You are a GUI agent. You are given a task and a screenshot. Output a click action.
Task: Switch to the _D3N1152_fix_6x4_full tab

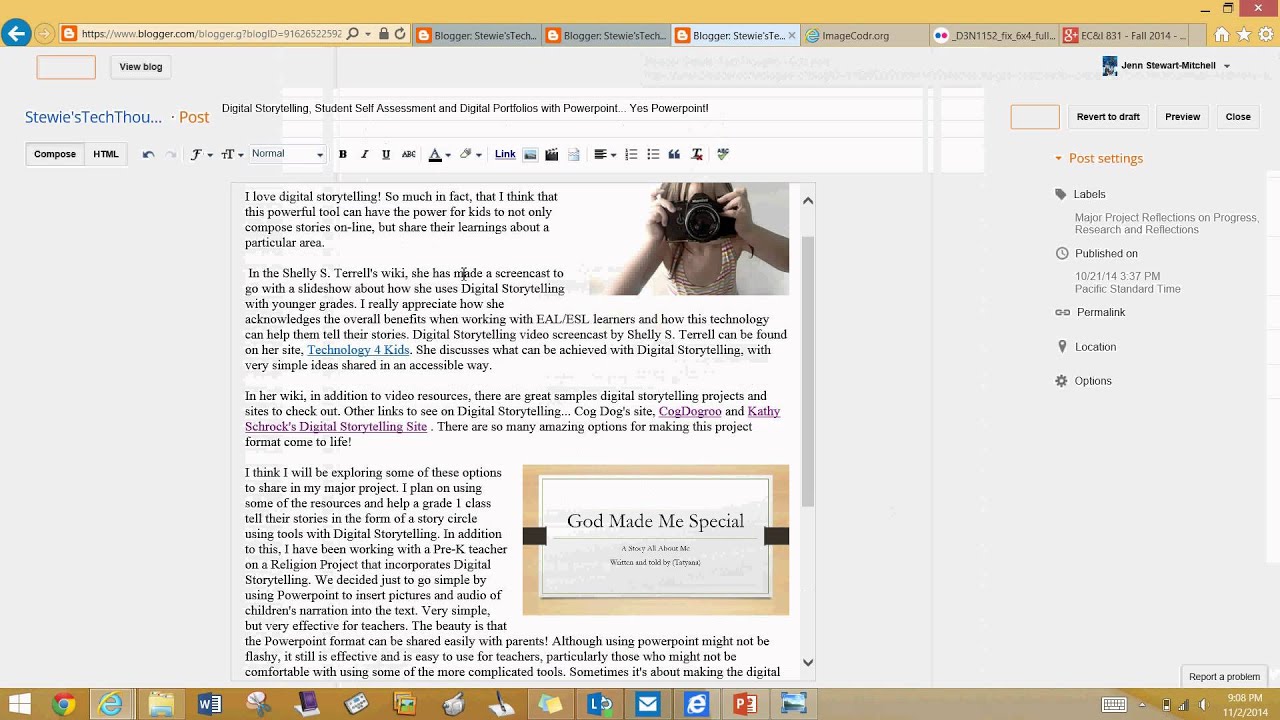[x=994, y=35]
